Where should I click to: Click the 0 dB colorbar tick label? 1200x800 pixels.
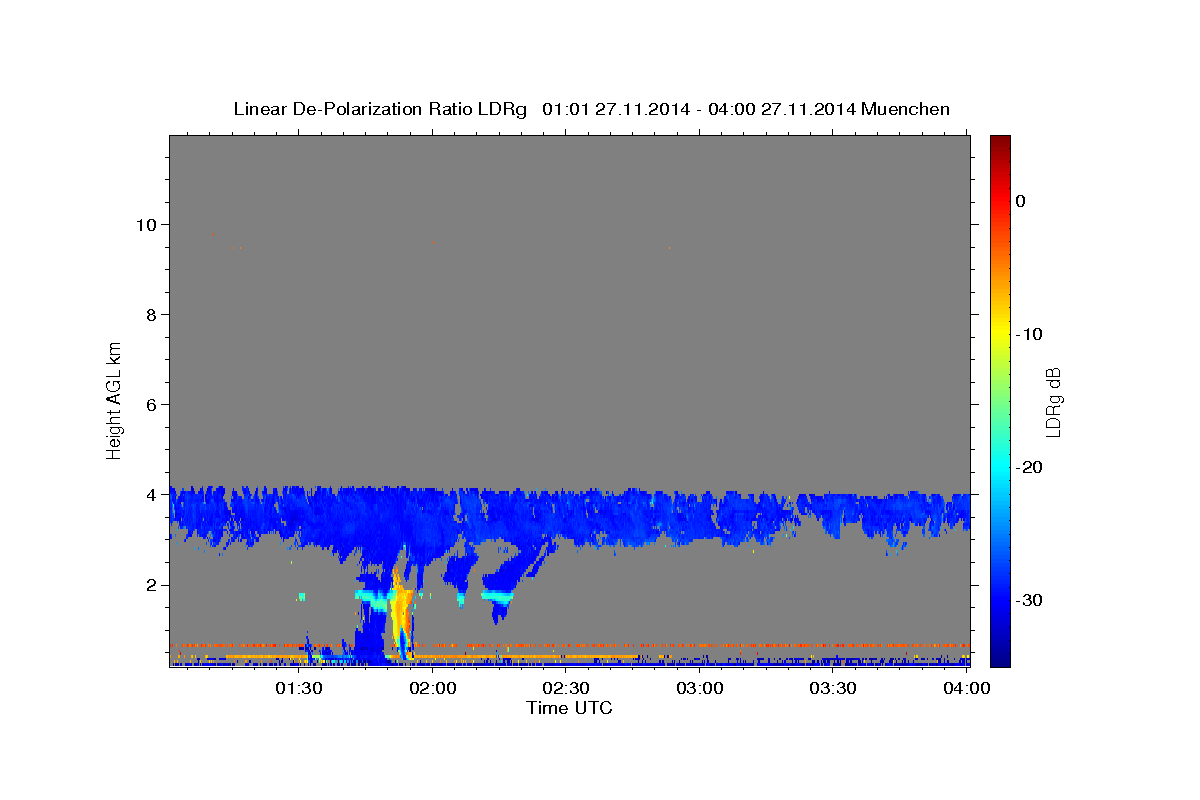(1020, 201)
